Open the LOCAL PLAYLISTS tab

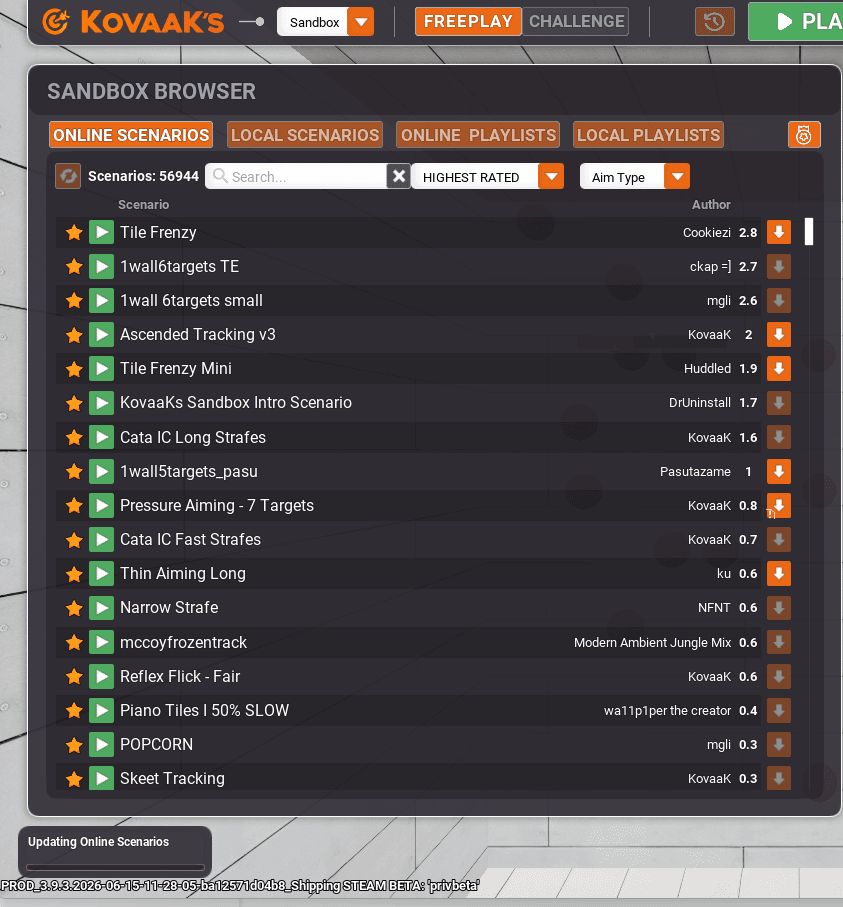coord(648,135)
